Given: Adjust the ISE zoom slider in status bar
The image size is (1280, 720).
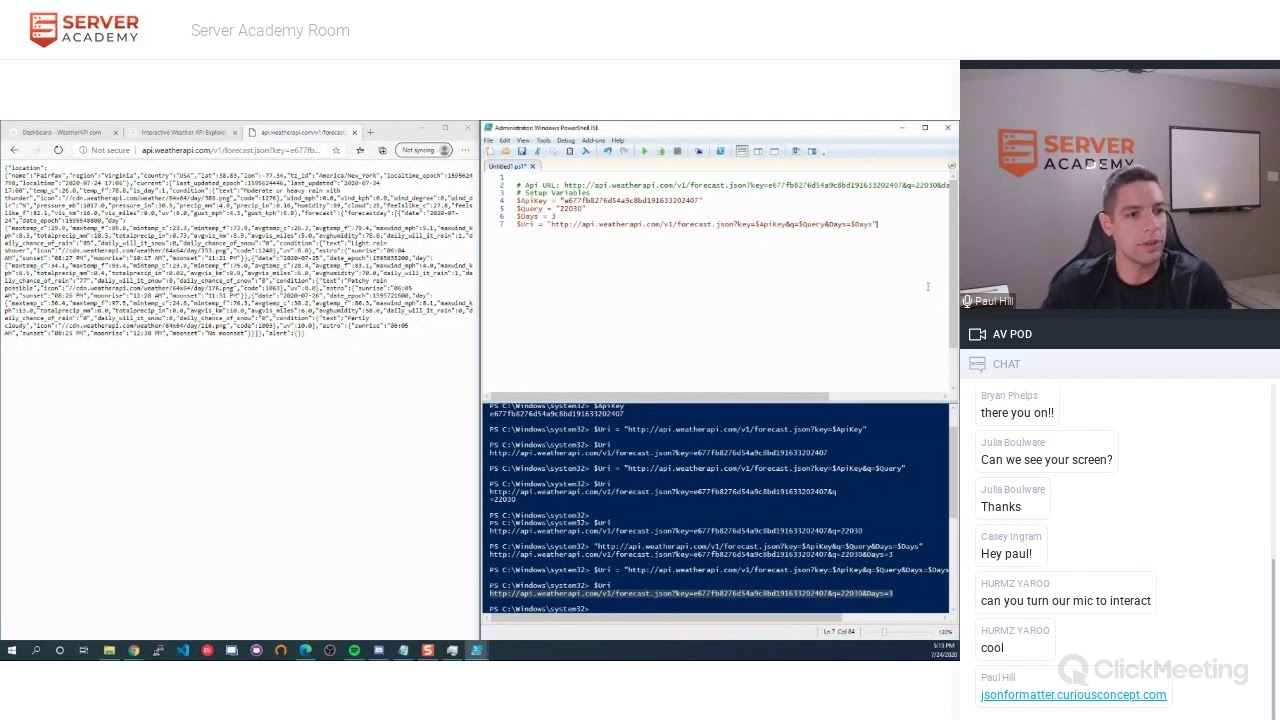Looking at the screenshot, I should click(885, 632).
